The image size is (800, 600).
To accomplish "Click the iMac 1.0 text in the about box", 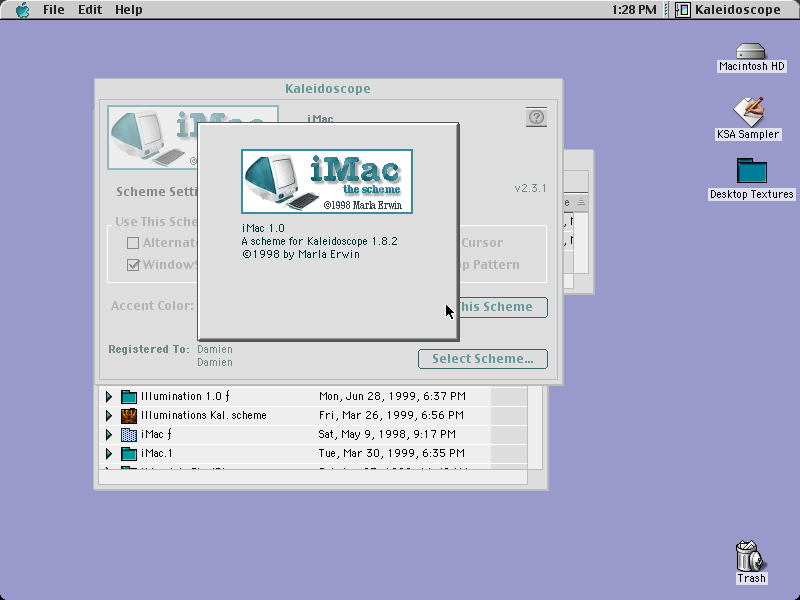I will [x=263, y=228].
